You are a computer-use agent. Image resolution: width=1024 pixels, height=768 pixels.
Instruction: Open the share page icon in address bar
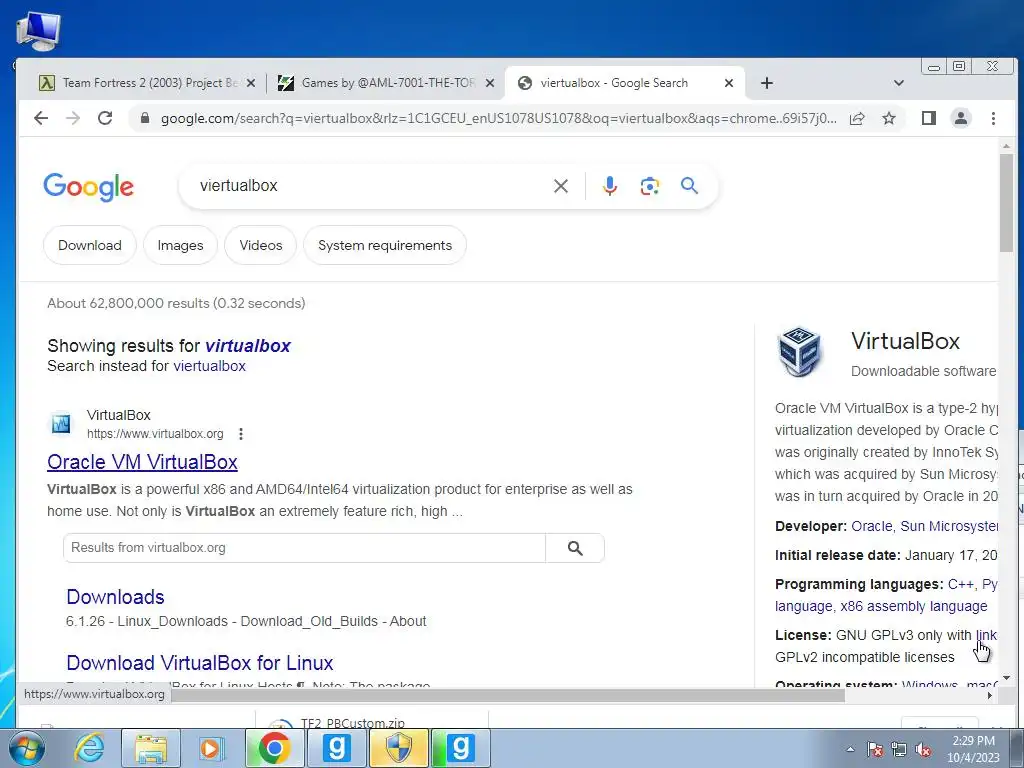(x=857, y=118)
